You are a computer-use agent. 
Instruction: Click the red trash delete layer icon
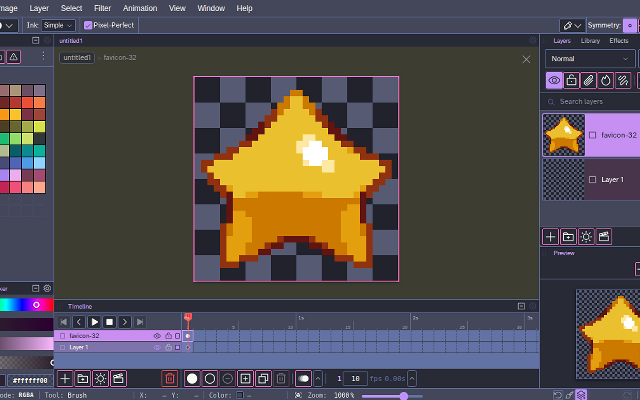[170, 379]
